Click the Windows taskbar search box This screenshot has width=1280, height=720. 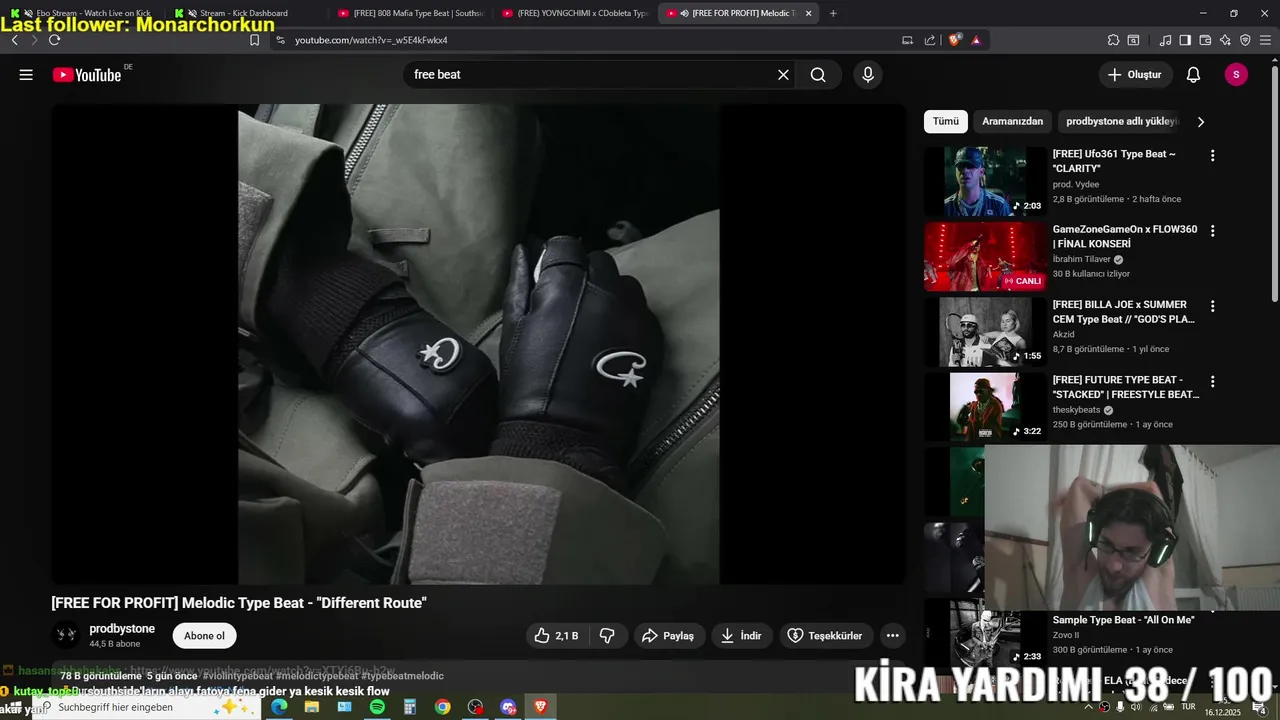145,707
